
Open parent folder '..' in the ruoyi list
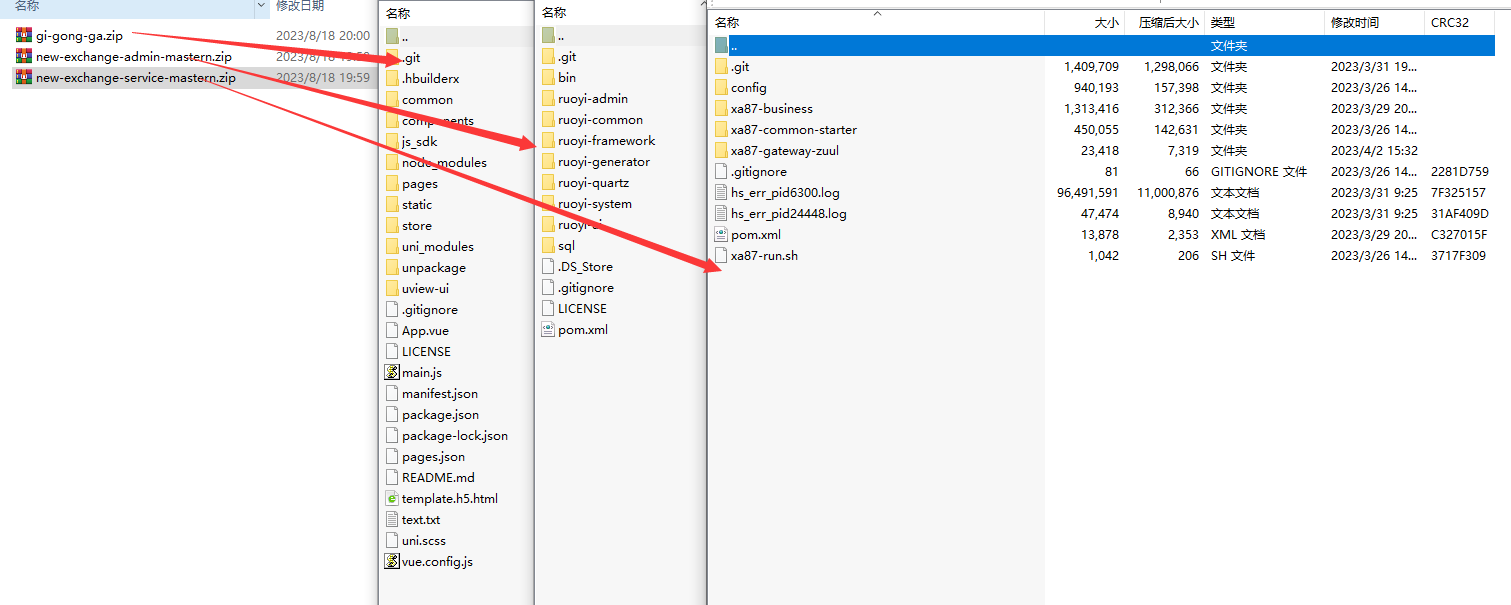[x=560, y=35]
